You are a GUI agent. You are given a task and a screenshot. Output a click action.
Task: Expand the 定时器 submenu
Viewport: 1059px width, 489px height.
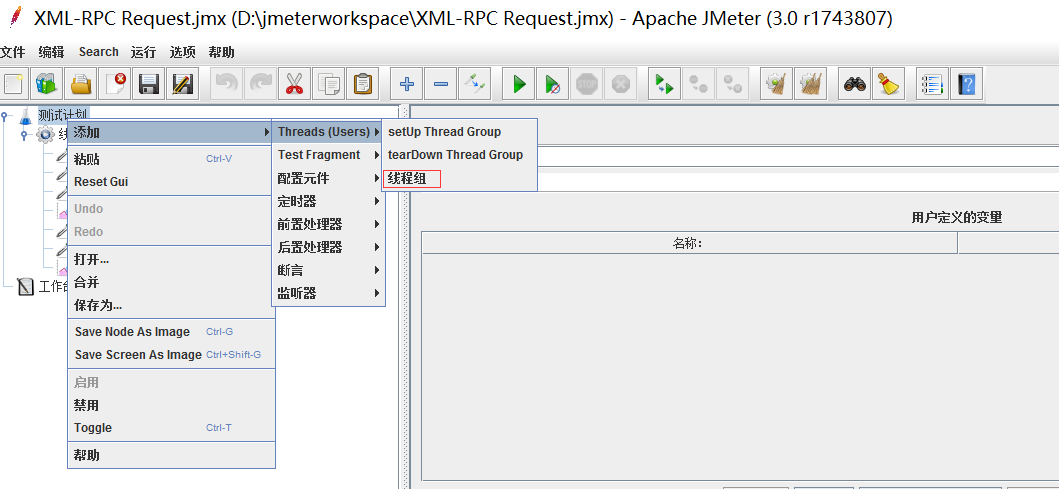point(328,201)
